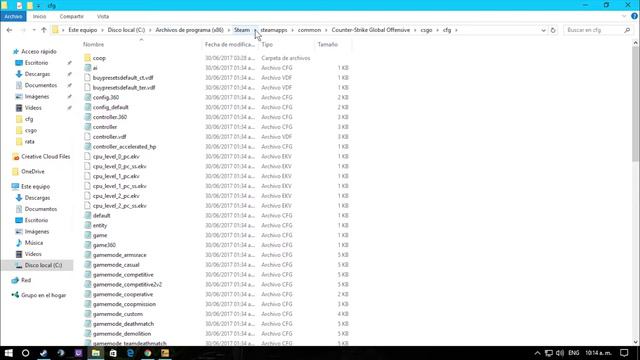Select the default CFG file icon
Screen dimensions: 640x360
point(87,216)
